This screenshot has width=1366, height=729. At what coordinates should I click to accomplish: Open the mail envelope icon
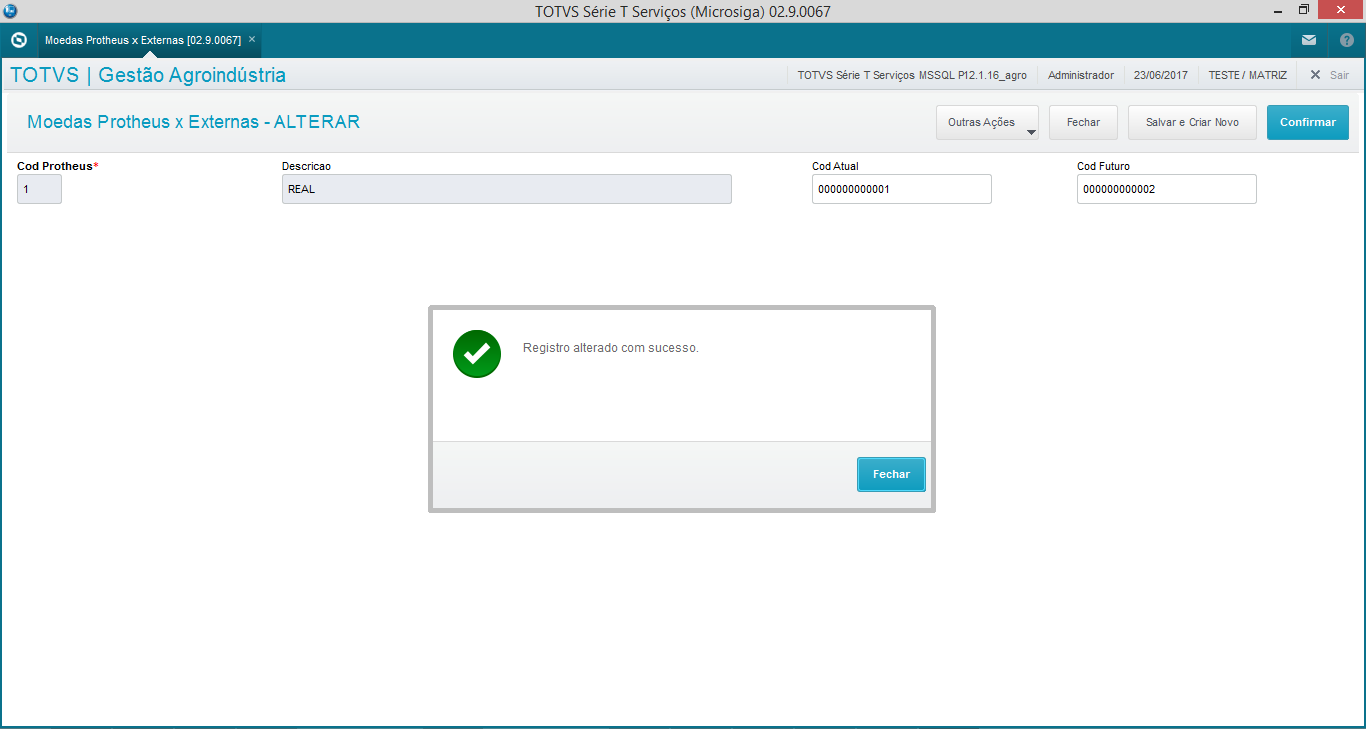tap(1309, 41)
